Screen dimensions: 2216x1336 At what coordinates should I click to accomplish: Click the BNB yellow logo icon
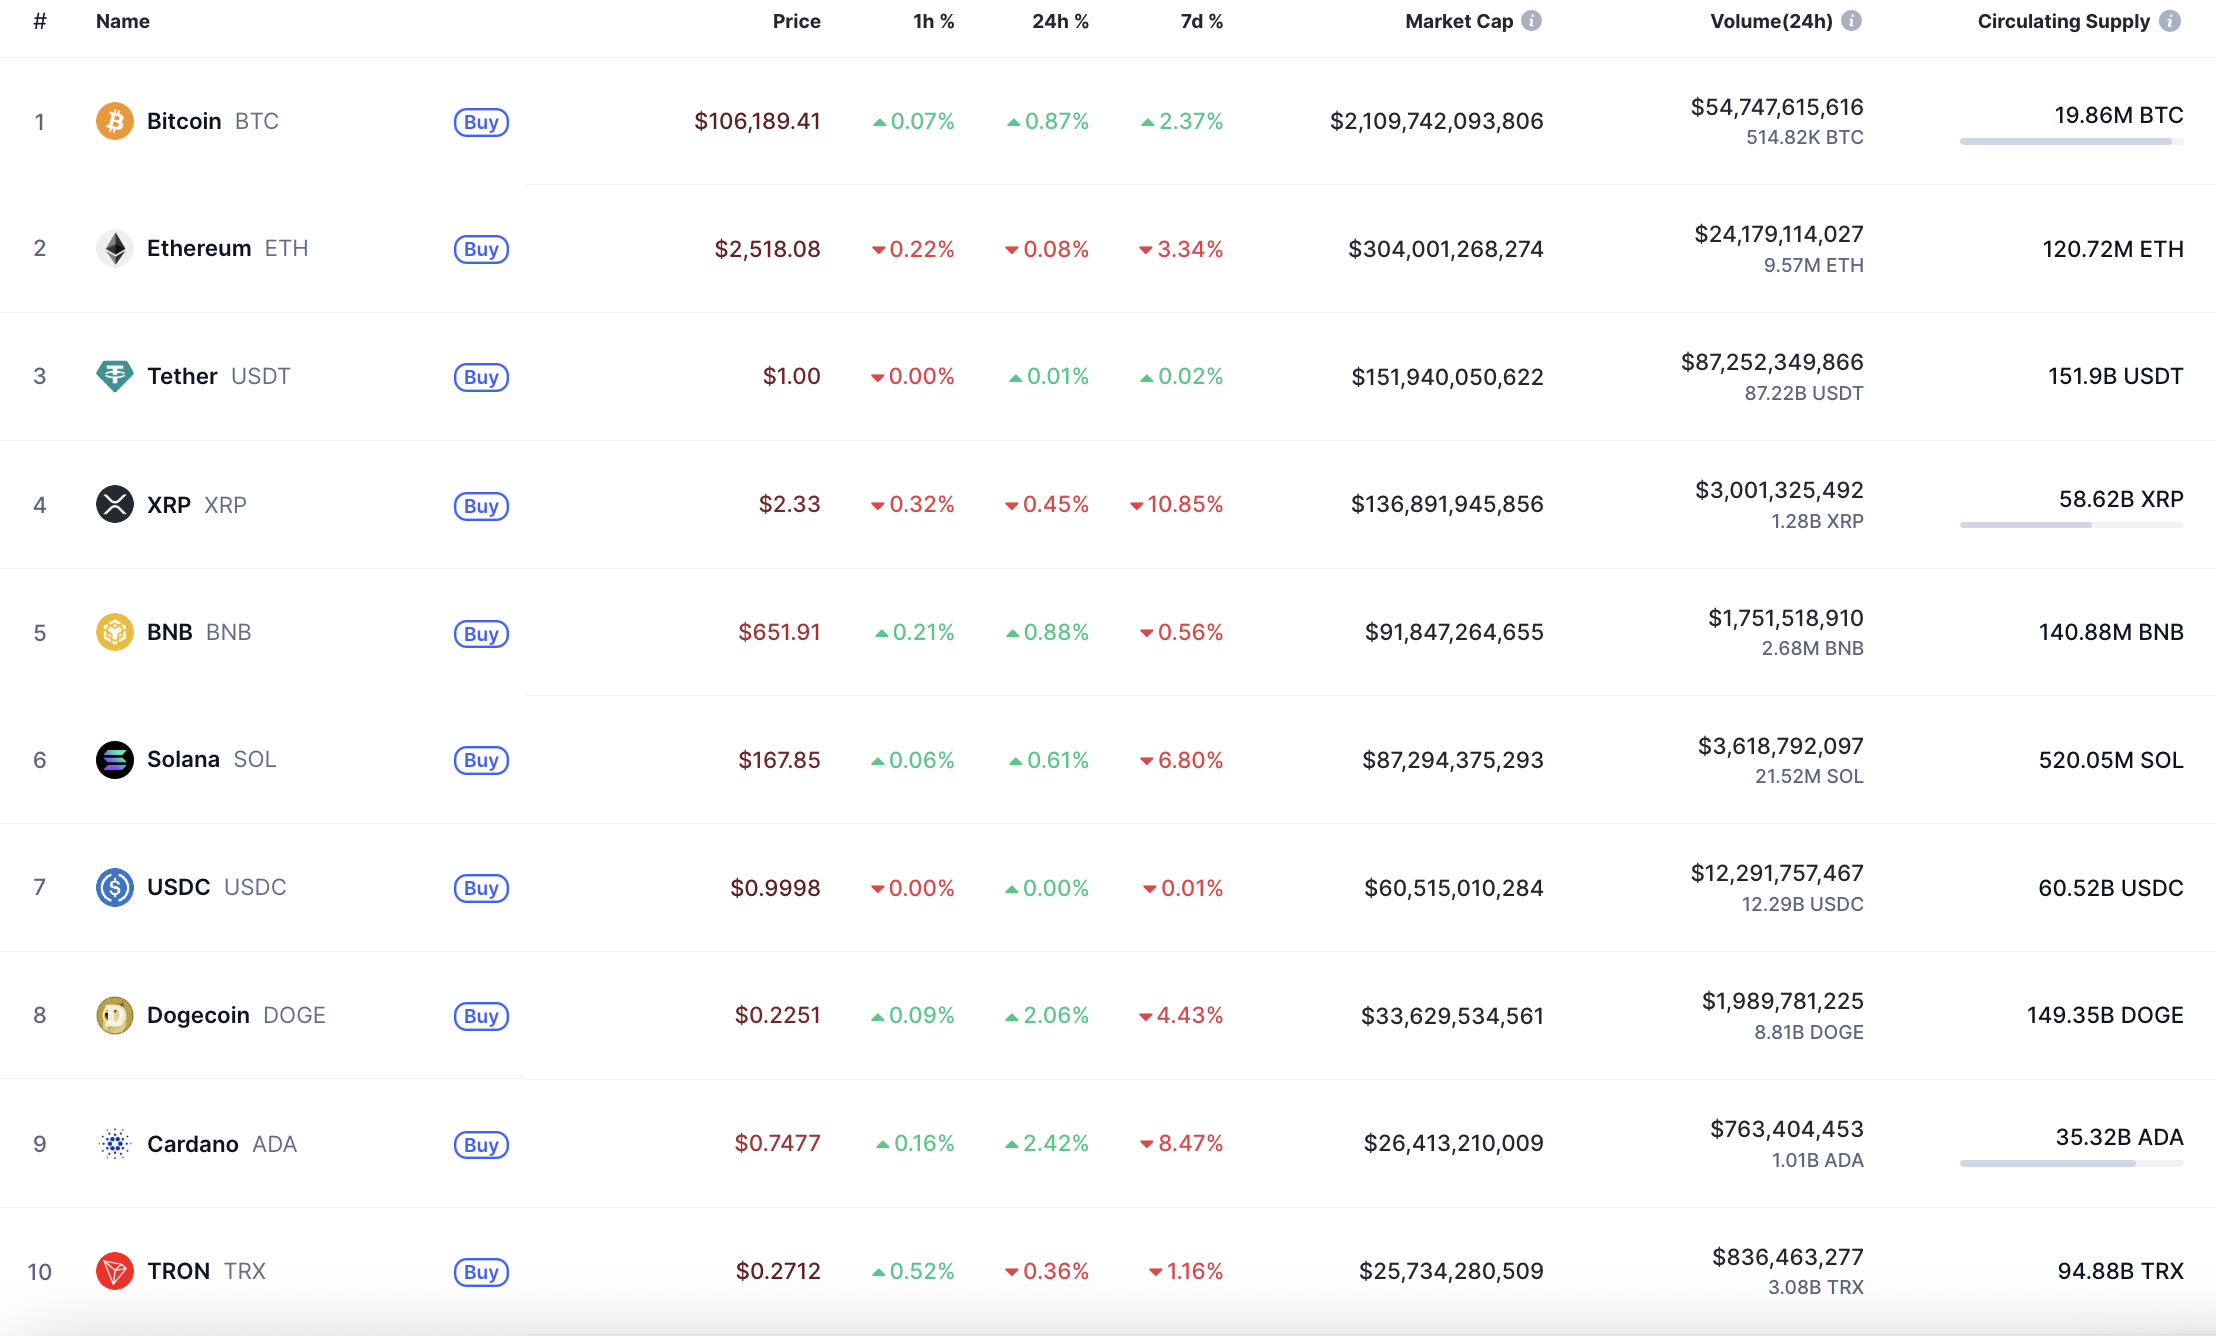[115, 632]
